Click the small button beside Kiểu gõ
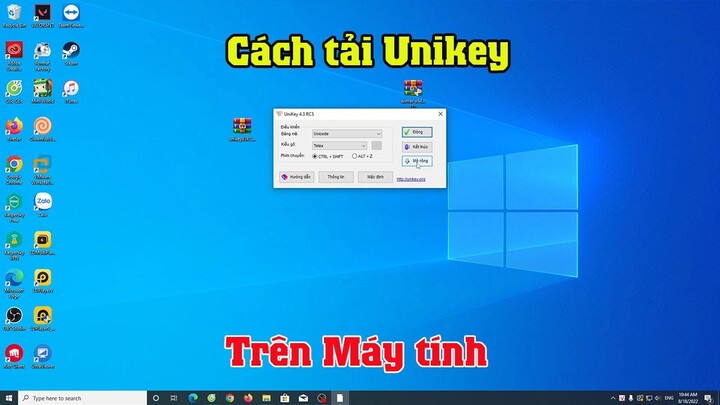The width and height of the screenshot is (720, 405). (x=377, y=146)
